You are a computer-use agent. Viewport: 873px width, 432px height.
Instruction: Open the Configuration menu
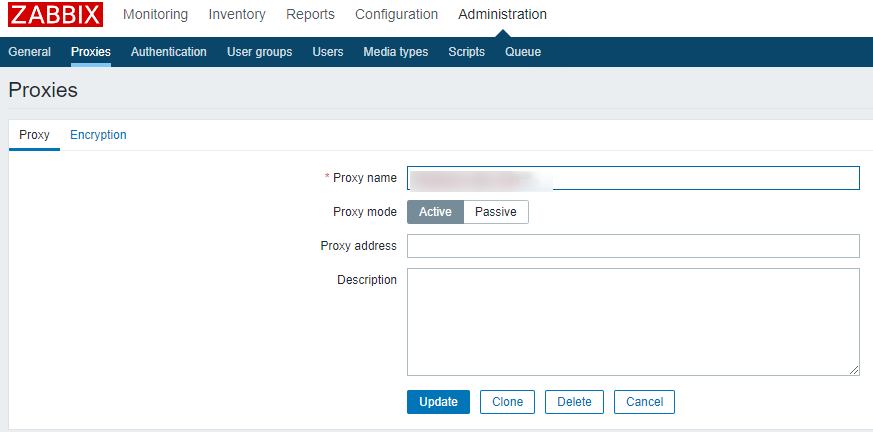pyautogui.click(x=396, y=14)
